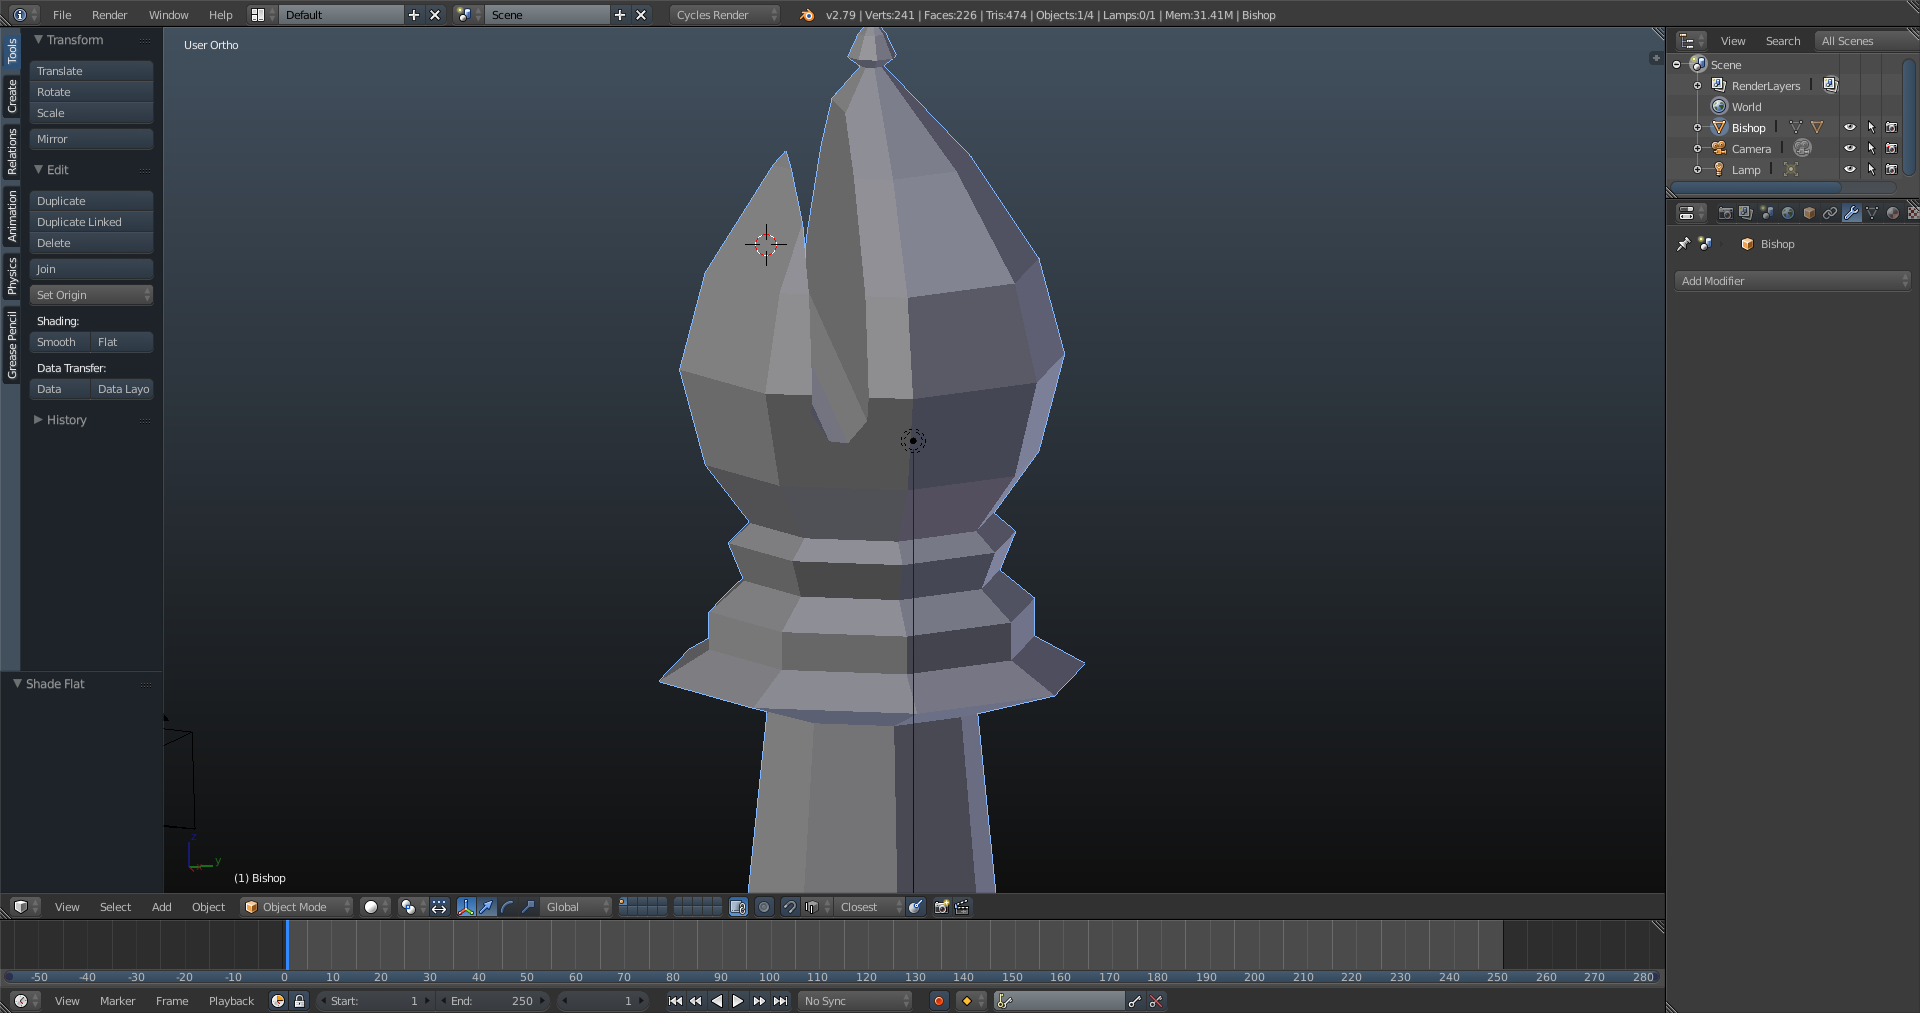The height and width of the screenshot is (1013, 1920).
Task: Toggle Bishop selectability arrow icon
Action: 1871,128
